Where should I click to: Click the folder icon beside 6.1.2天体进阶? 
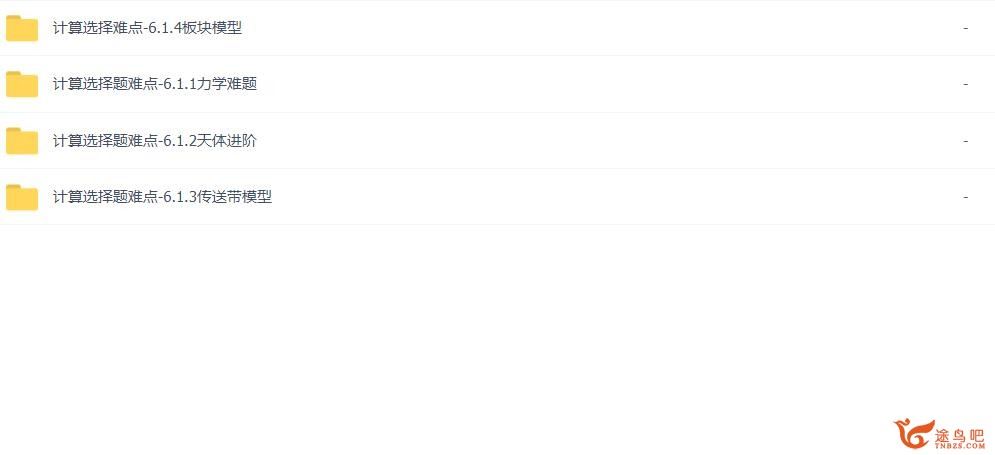pyautogui.click(x=22, y=140)
